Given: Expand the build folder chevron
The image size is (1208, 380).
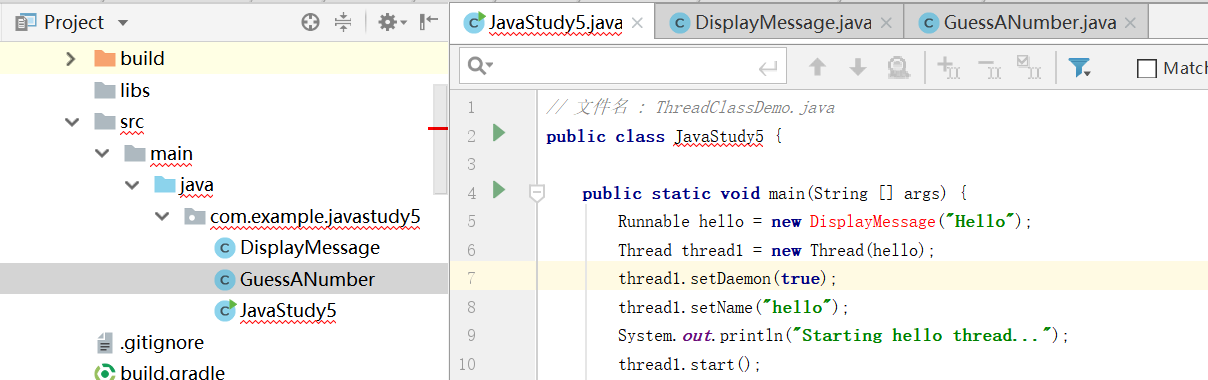Looking at the screenshot, I should 70,58.
